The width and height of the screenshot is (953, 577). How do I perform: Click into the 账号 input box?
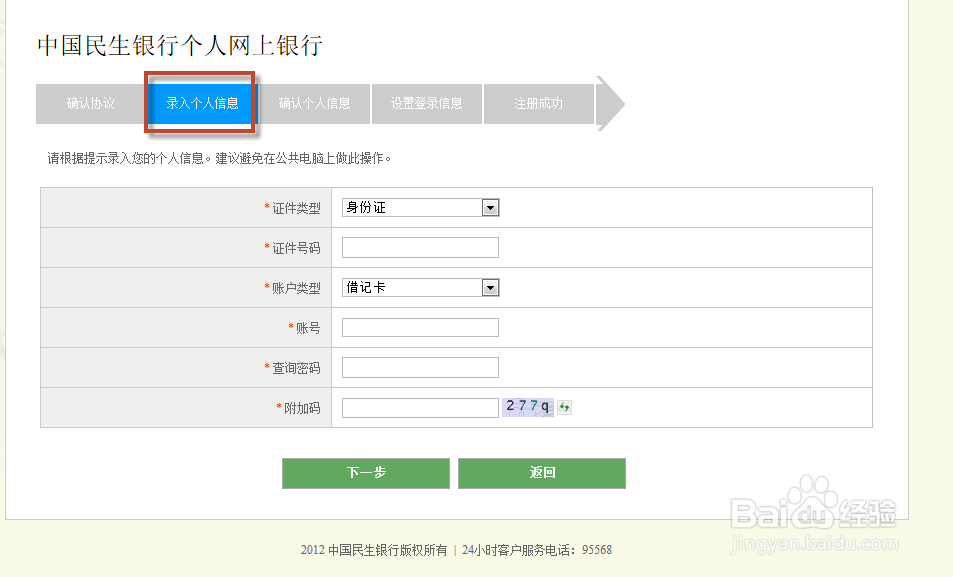(x=420, y=328)
